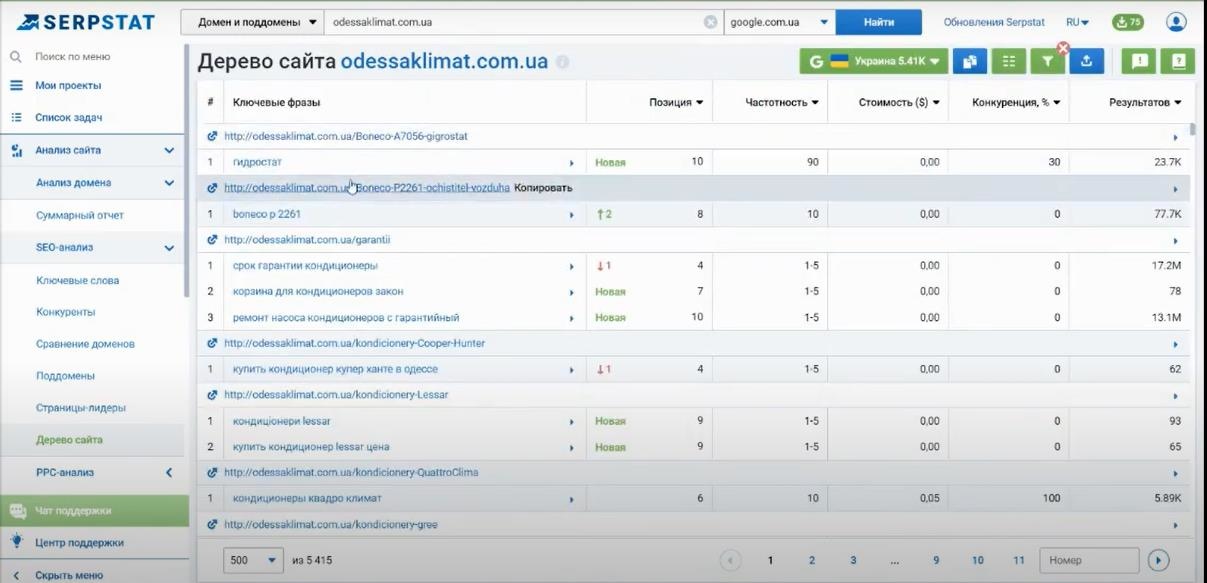Go to the previous page arrow
The width and height of the screenshot is (1207, 583).
(x=731, y=561)
